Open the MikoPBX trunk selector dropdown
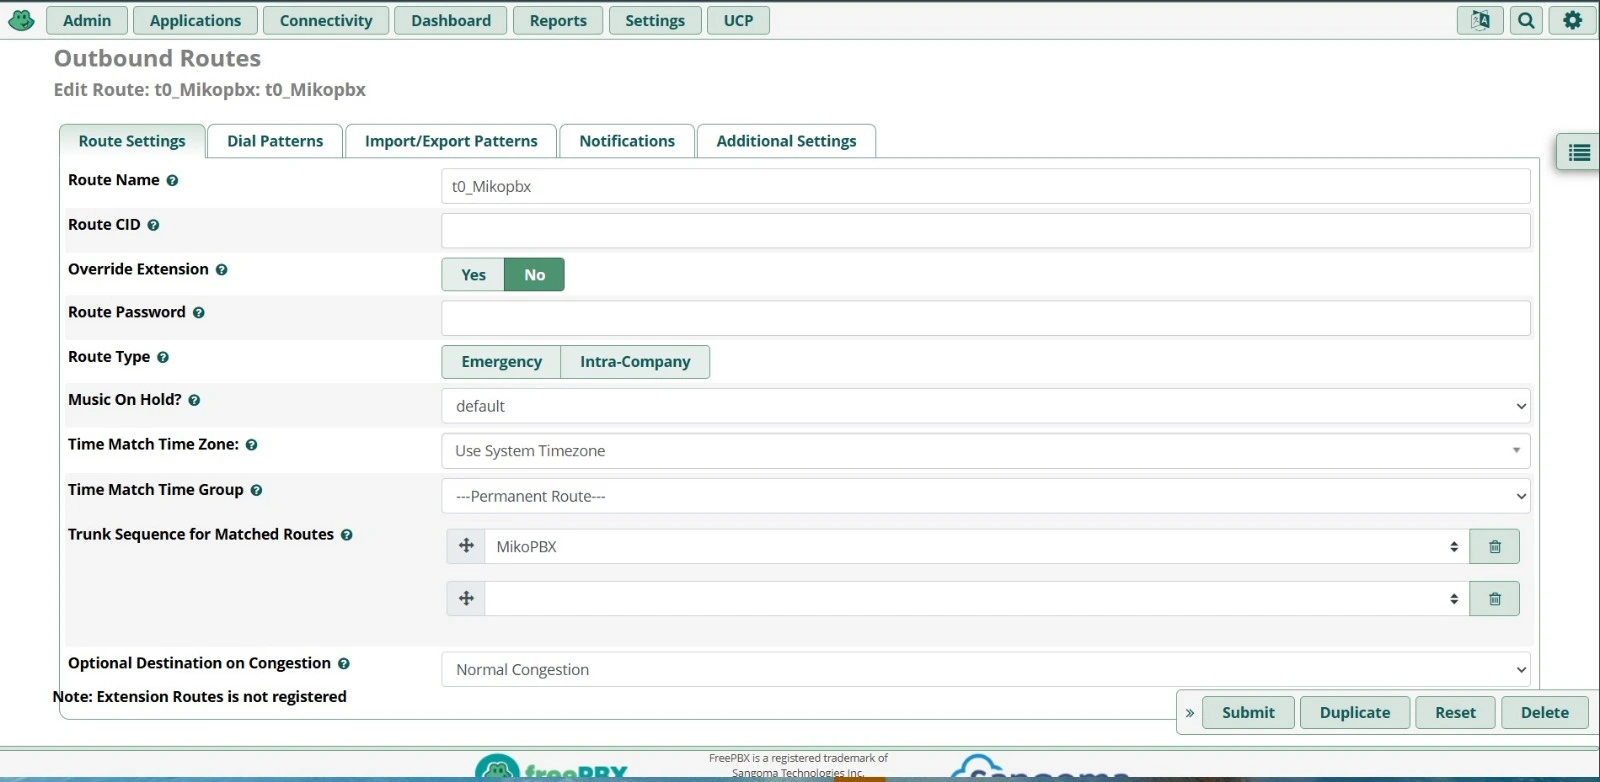Image resolution: width=1600 pixels, height=782 pixels. pyautogui.click(x=977, y=547)
